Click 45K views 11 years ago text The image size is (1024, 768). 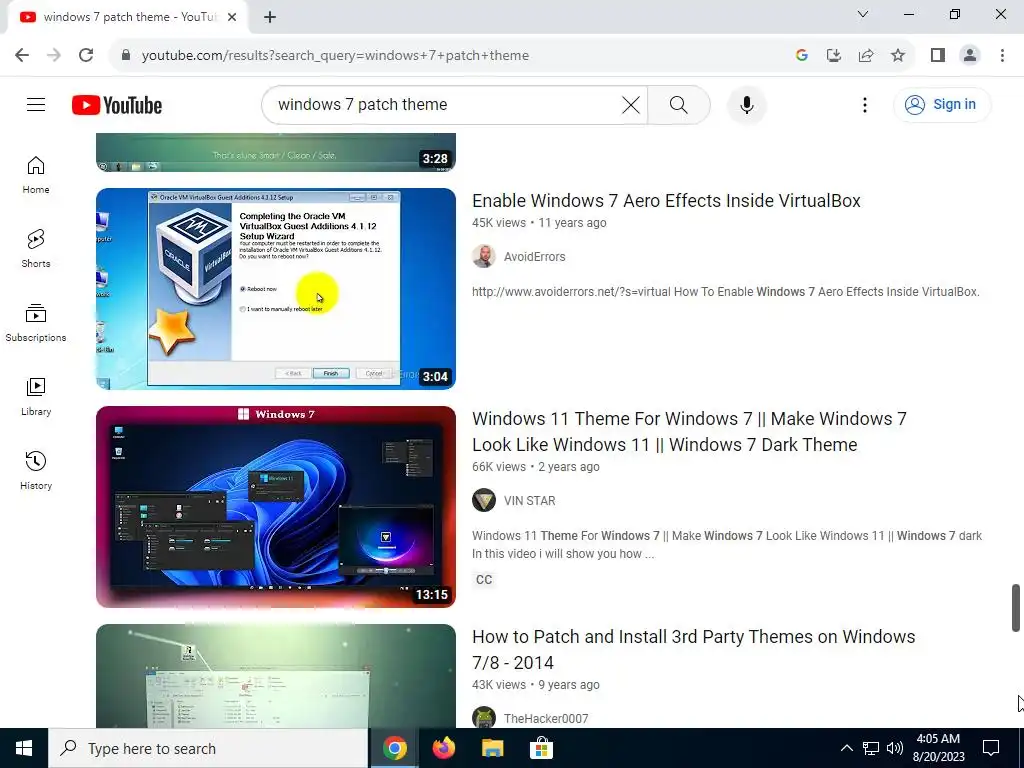(x=539, y=223)
